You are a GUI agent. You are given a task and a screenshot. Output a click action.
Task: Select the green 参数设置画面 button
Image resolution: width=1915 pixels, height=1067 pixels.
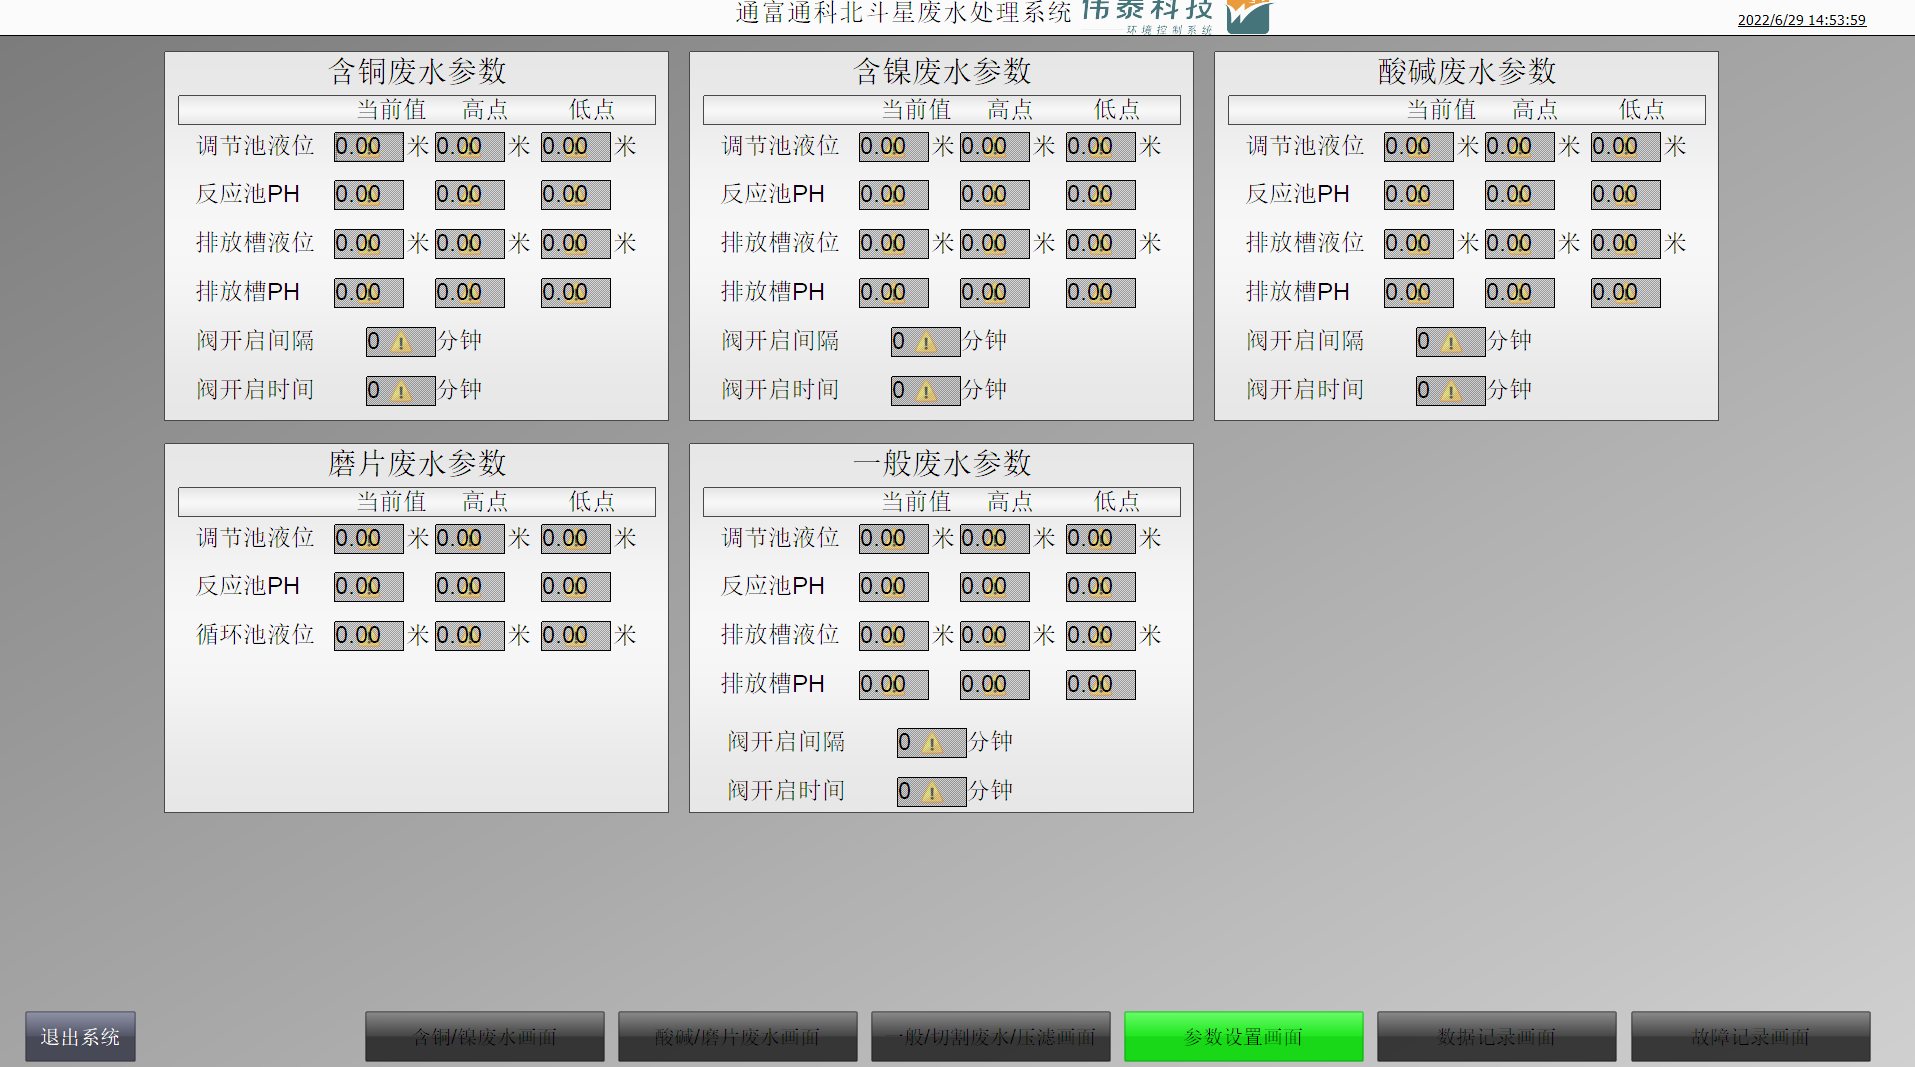pos(1243,1036)
